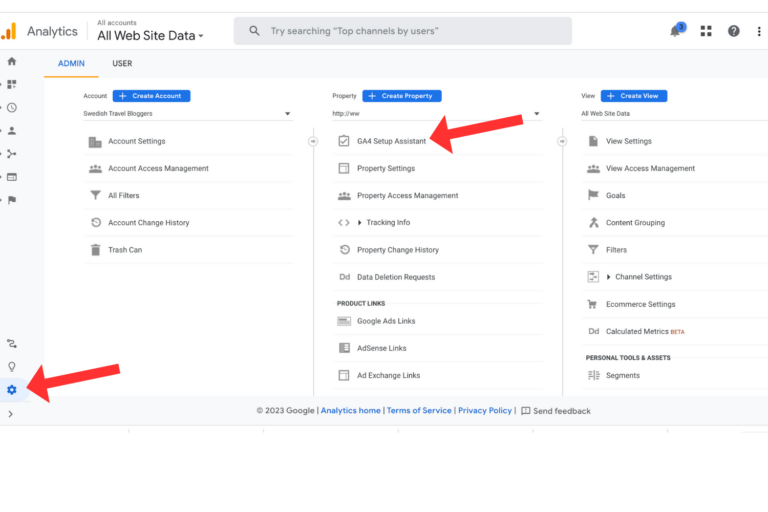This screenshot has height=512, width=768.
Task: Expand the Swedish Travel Bloggers account dropdown
Action: [x=188, y=114]
